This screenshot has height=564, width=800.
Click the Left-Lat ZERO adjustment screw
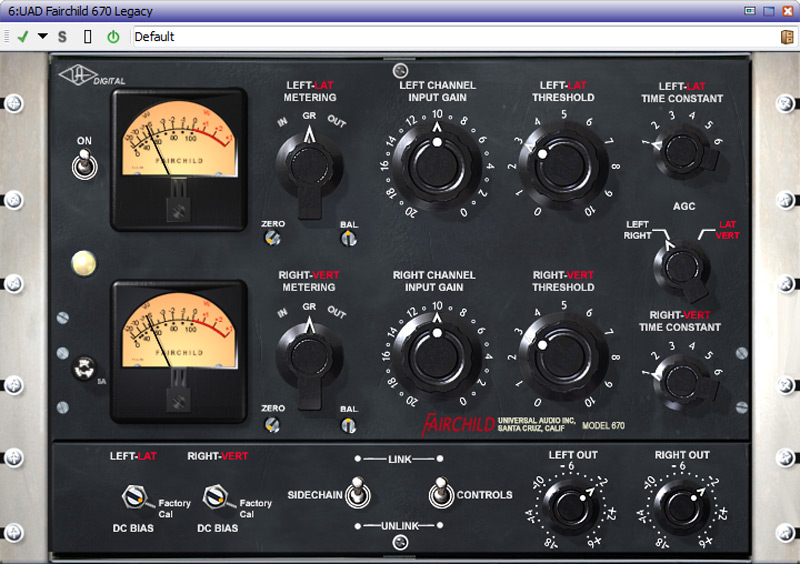coord(272,237)
